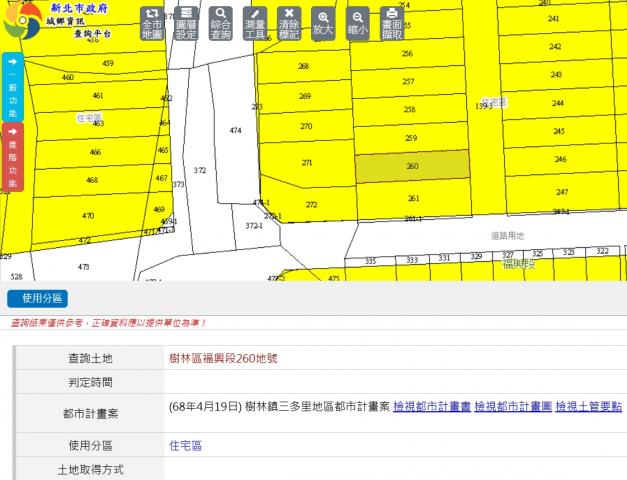This screenshot has height=480, width=627.
Task: Open the 檢視都市計畫書 link
Action: tap(431, 407)
